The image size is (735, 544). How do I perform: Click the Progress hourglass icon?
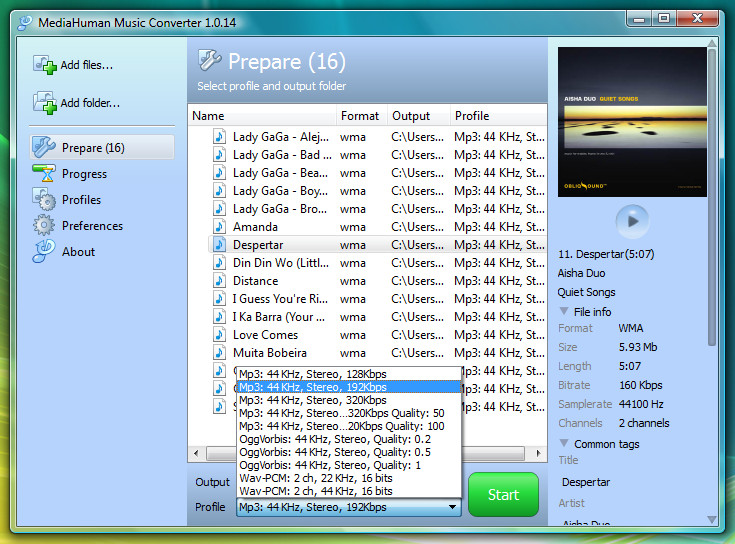pyautogui.click(x=45, y=173)
